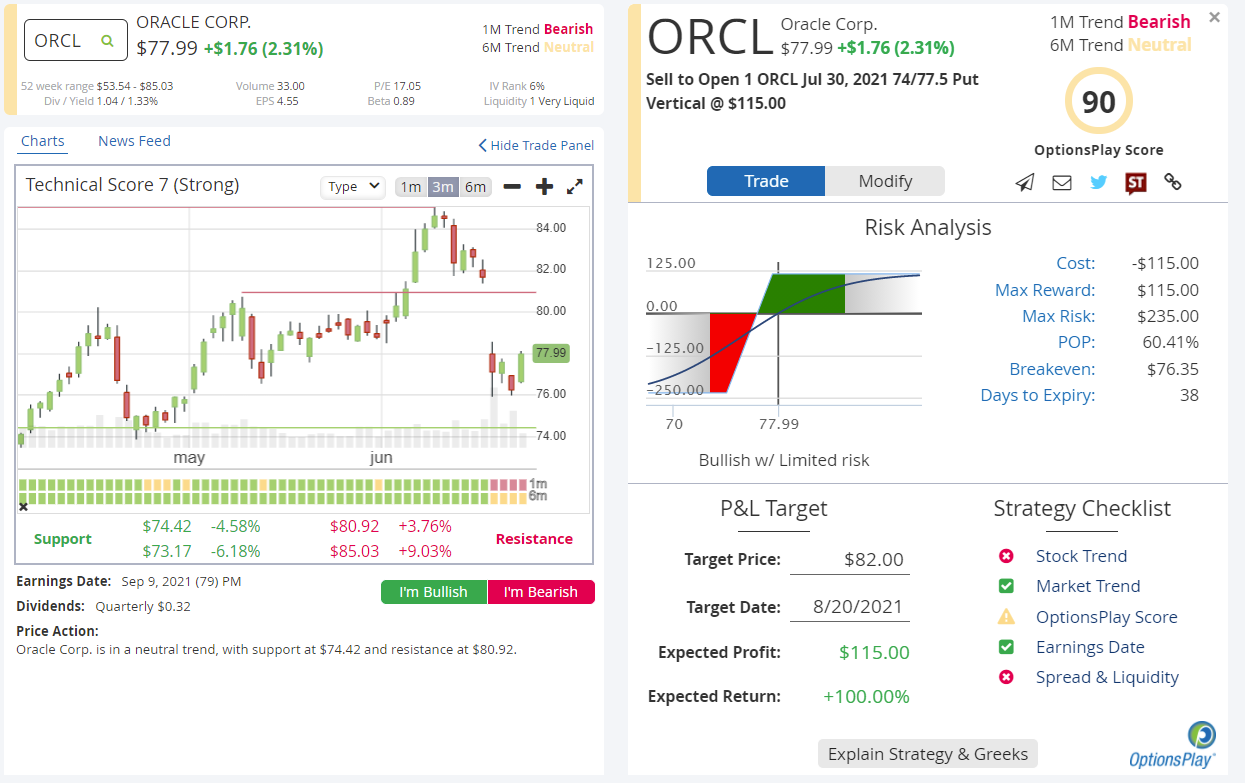1245x783 pixels.
Task: Click the Spread & Liquidity red cross icon
Action: click(x=1006, y=677)
